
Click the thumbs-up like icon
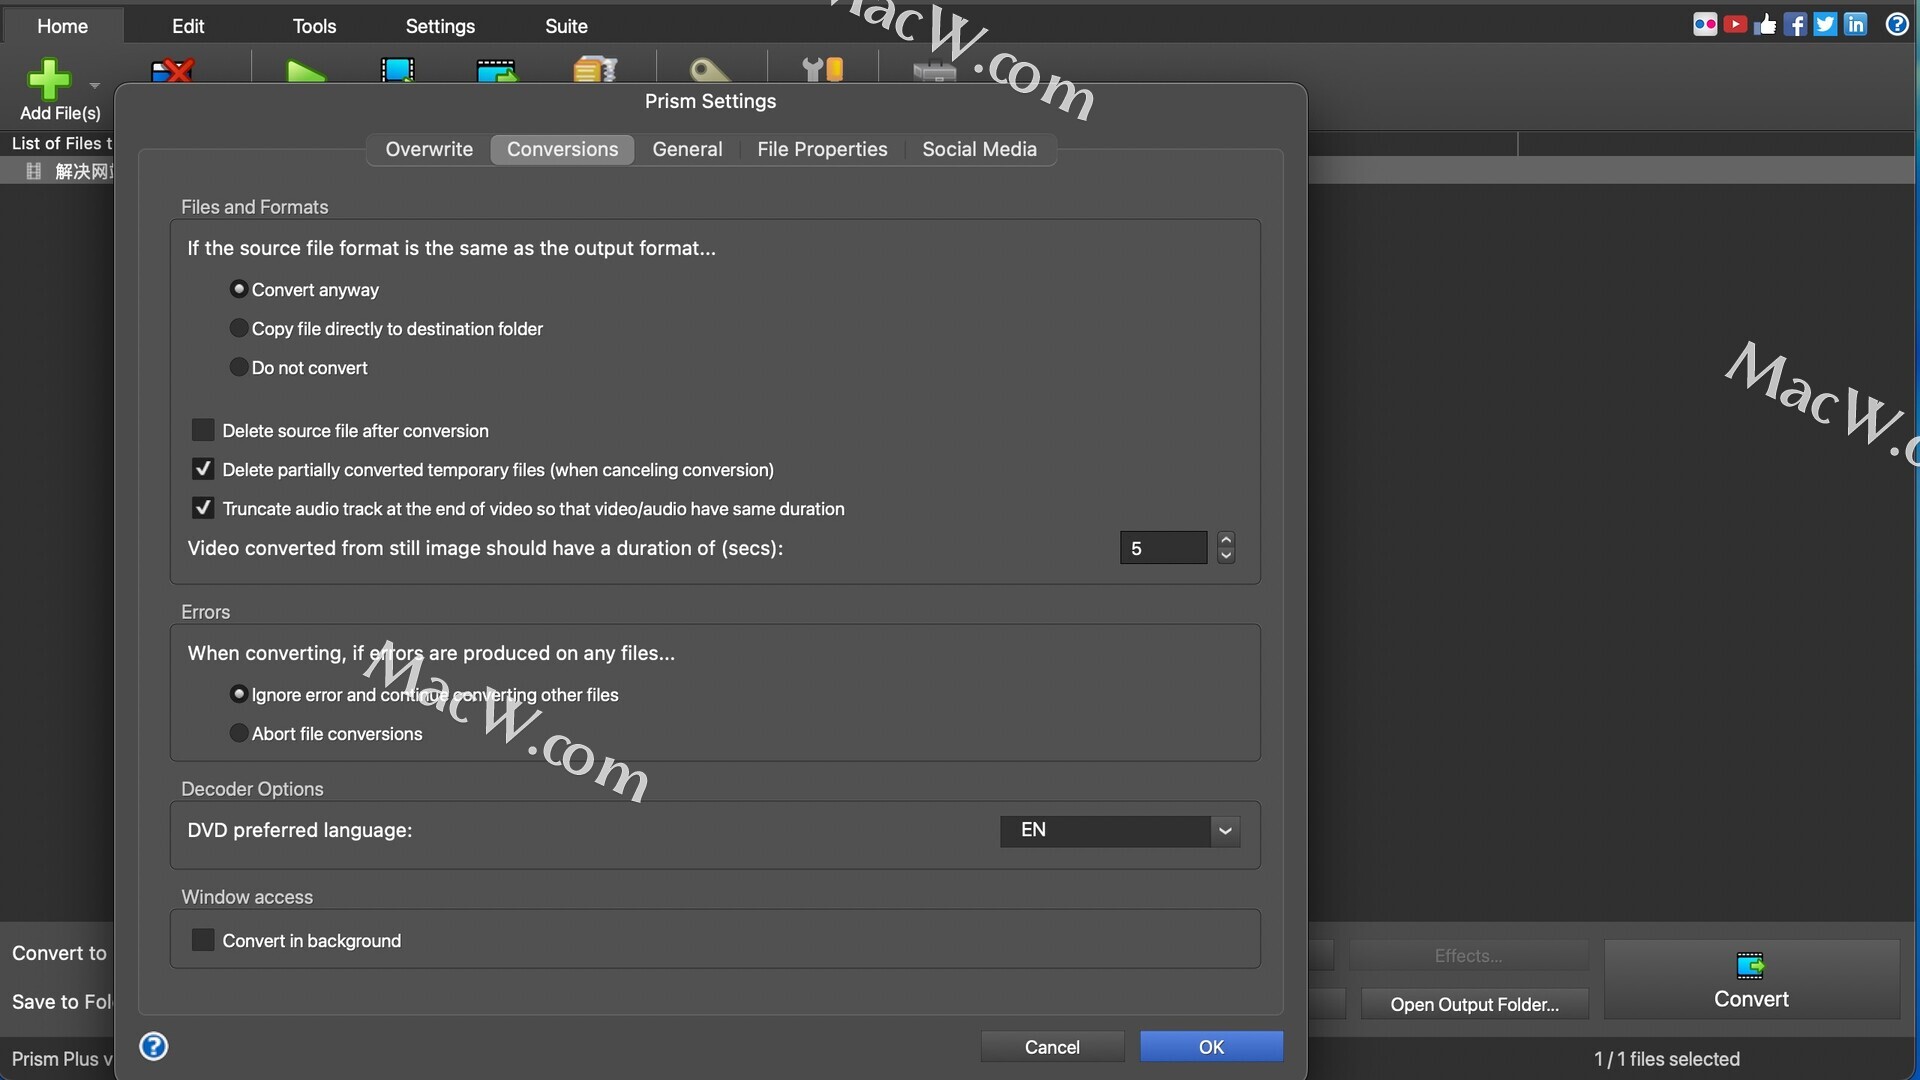pyautogui.click(x=1765, y=25)
